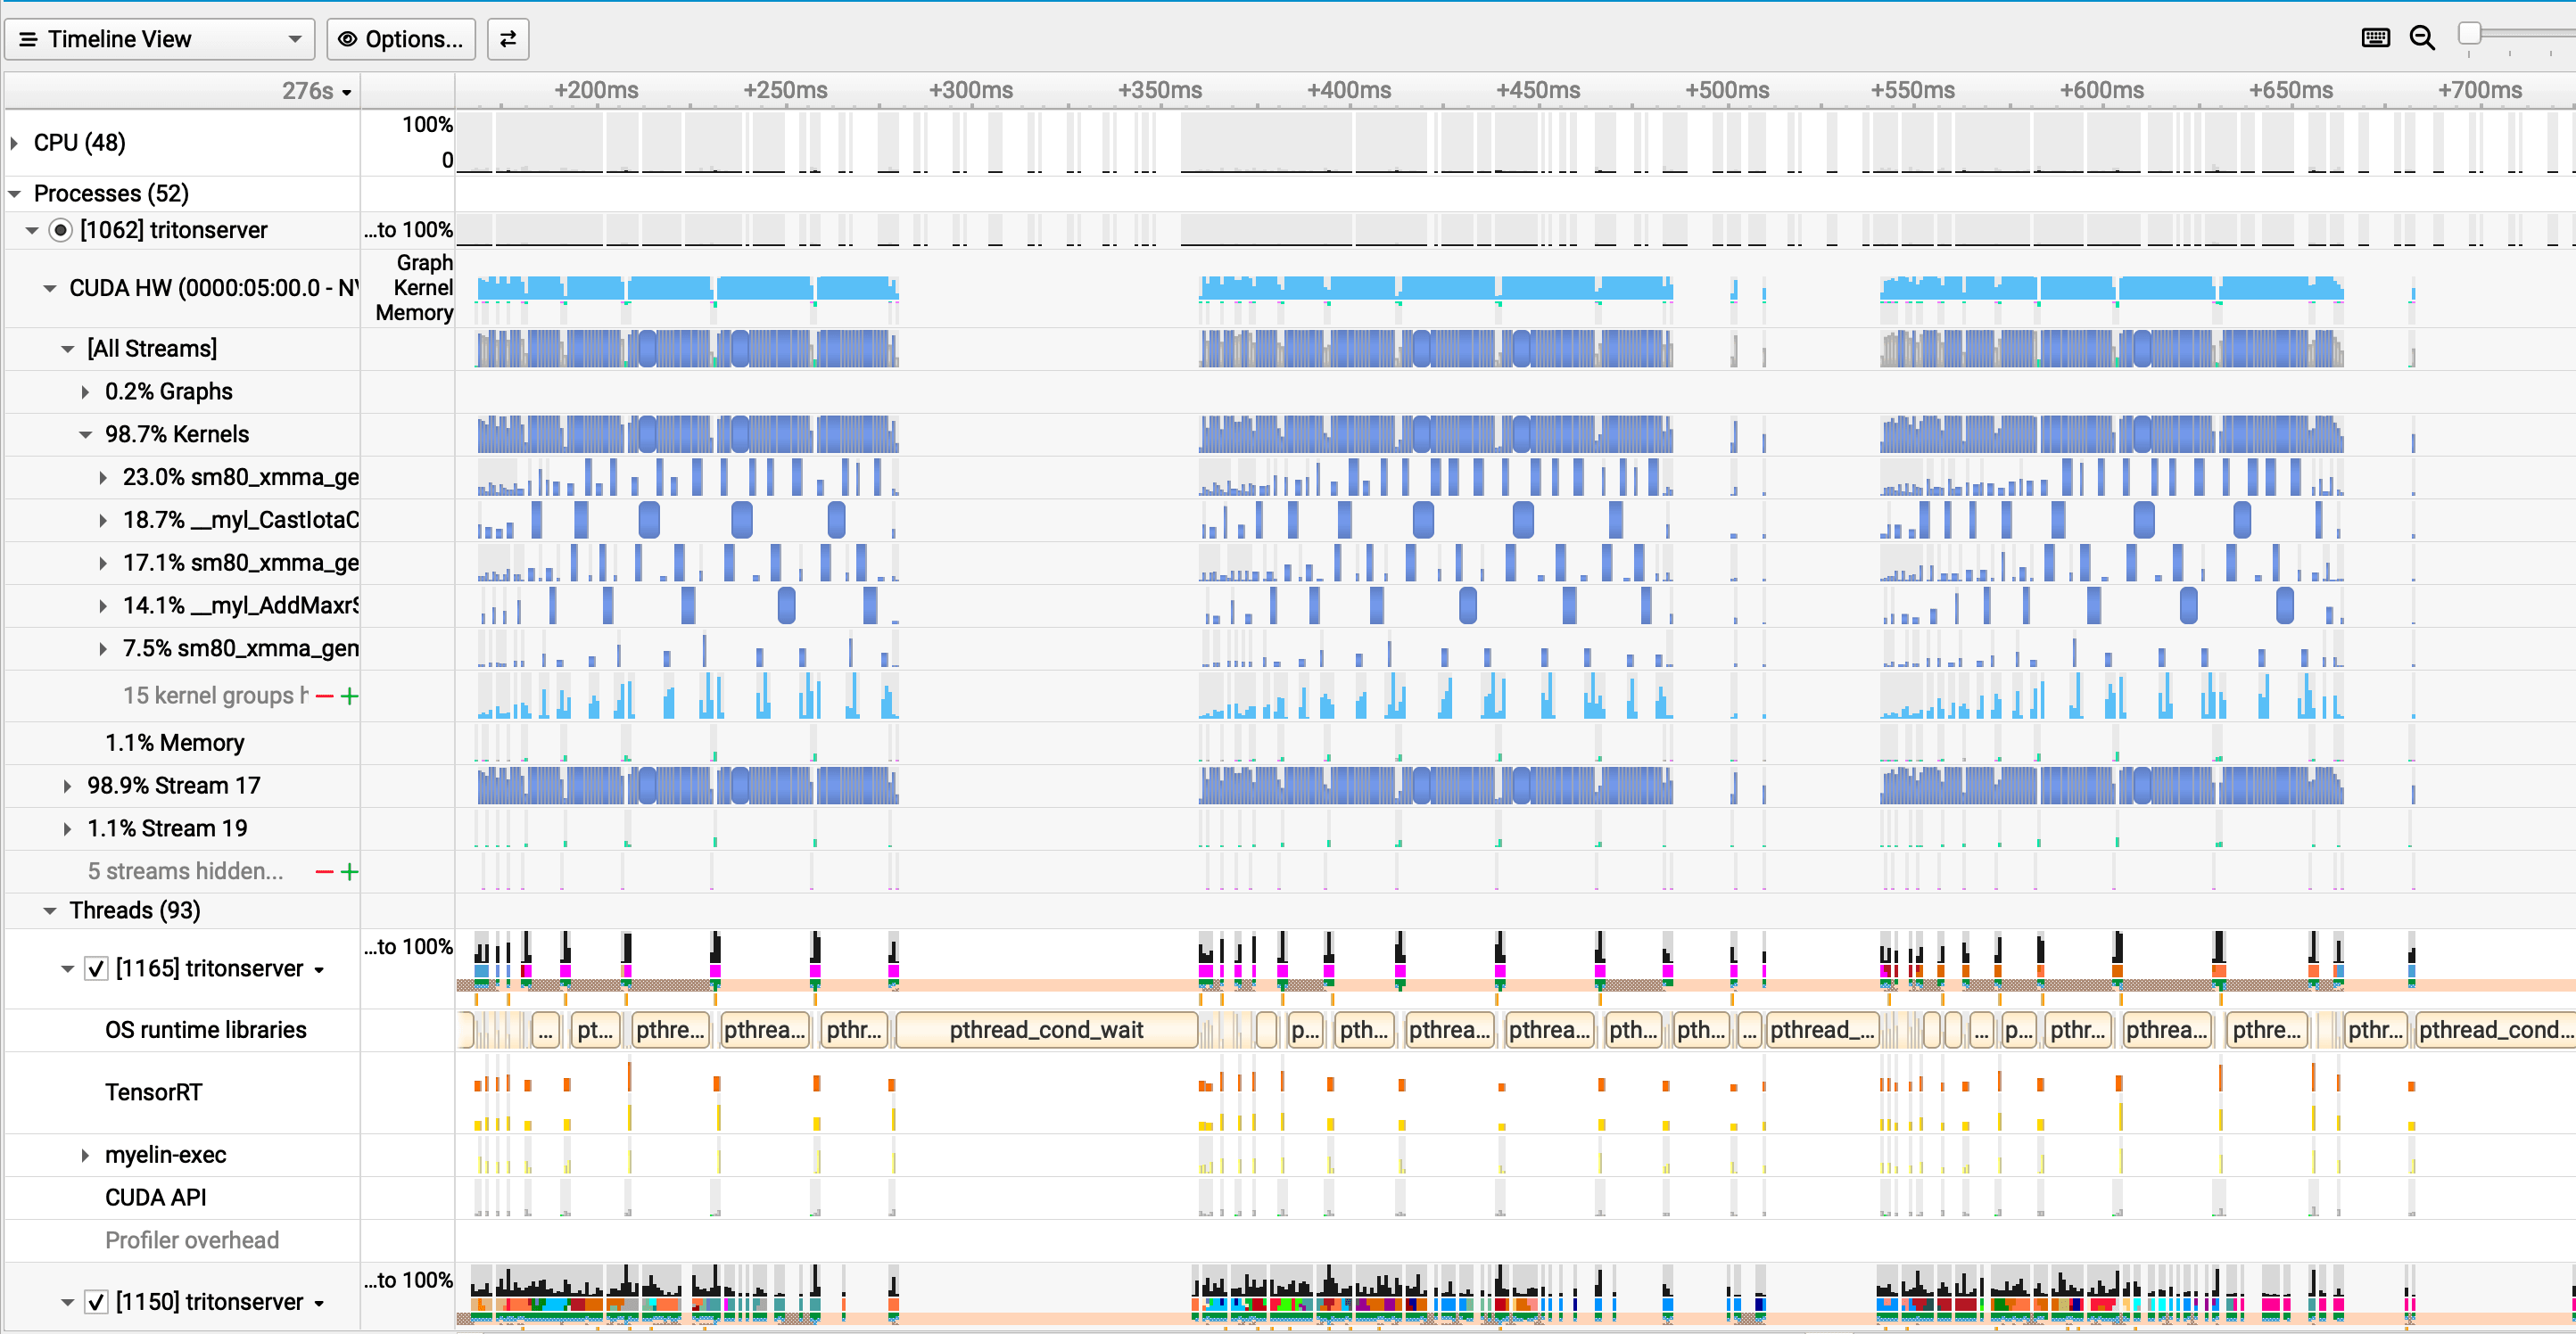Image resolution: width=2576 pixels, height=1334 pixels.
Task: Click red minus beside 15 kernel groups
Action: pos(324,696)
